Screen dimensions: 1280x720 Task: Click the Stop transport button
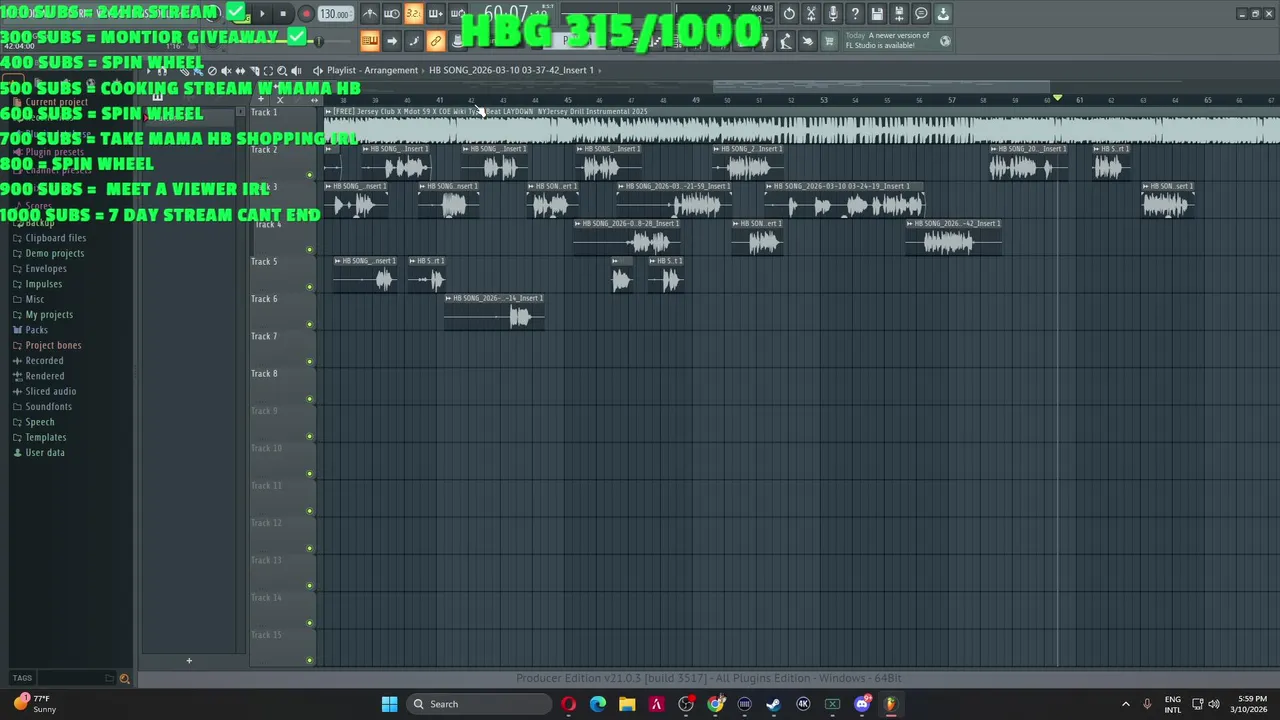(283, 14)
